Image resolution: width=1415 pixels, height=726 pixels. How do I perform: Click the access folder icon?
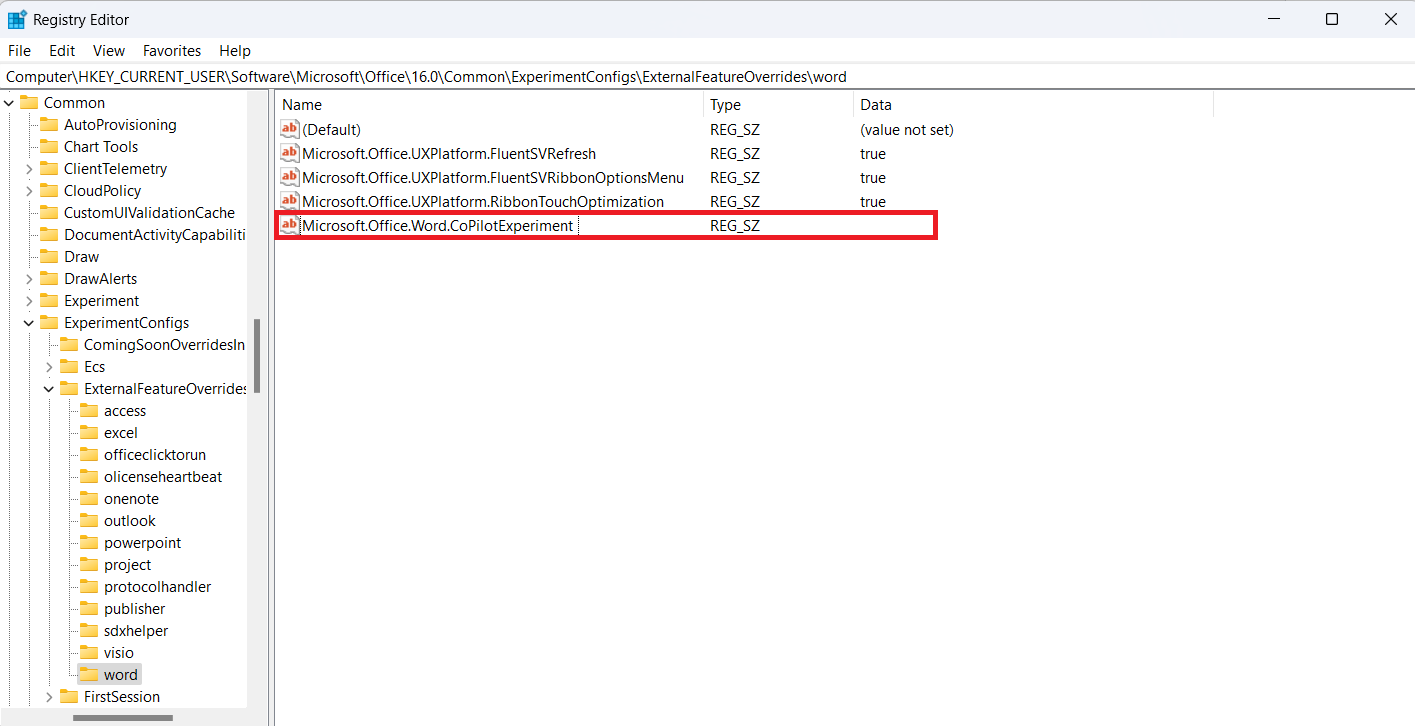[88, 410]
